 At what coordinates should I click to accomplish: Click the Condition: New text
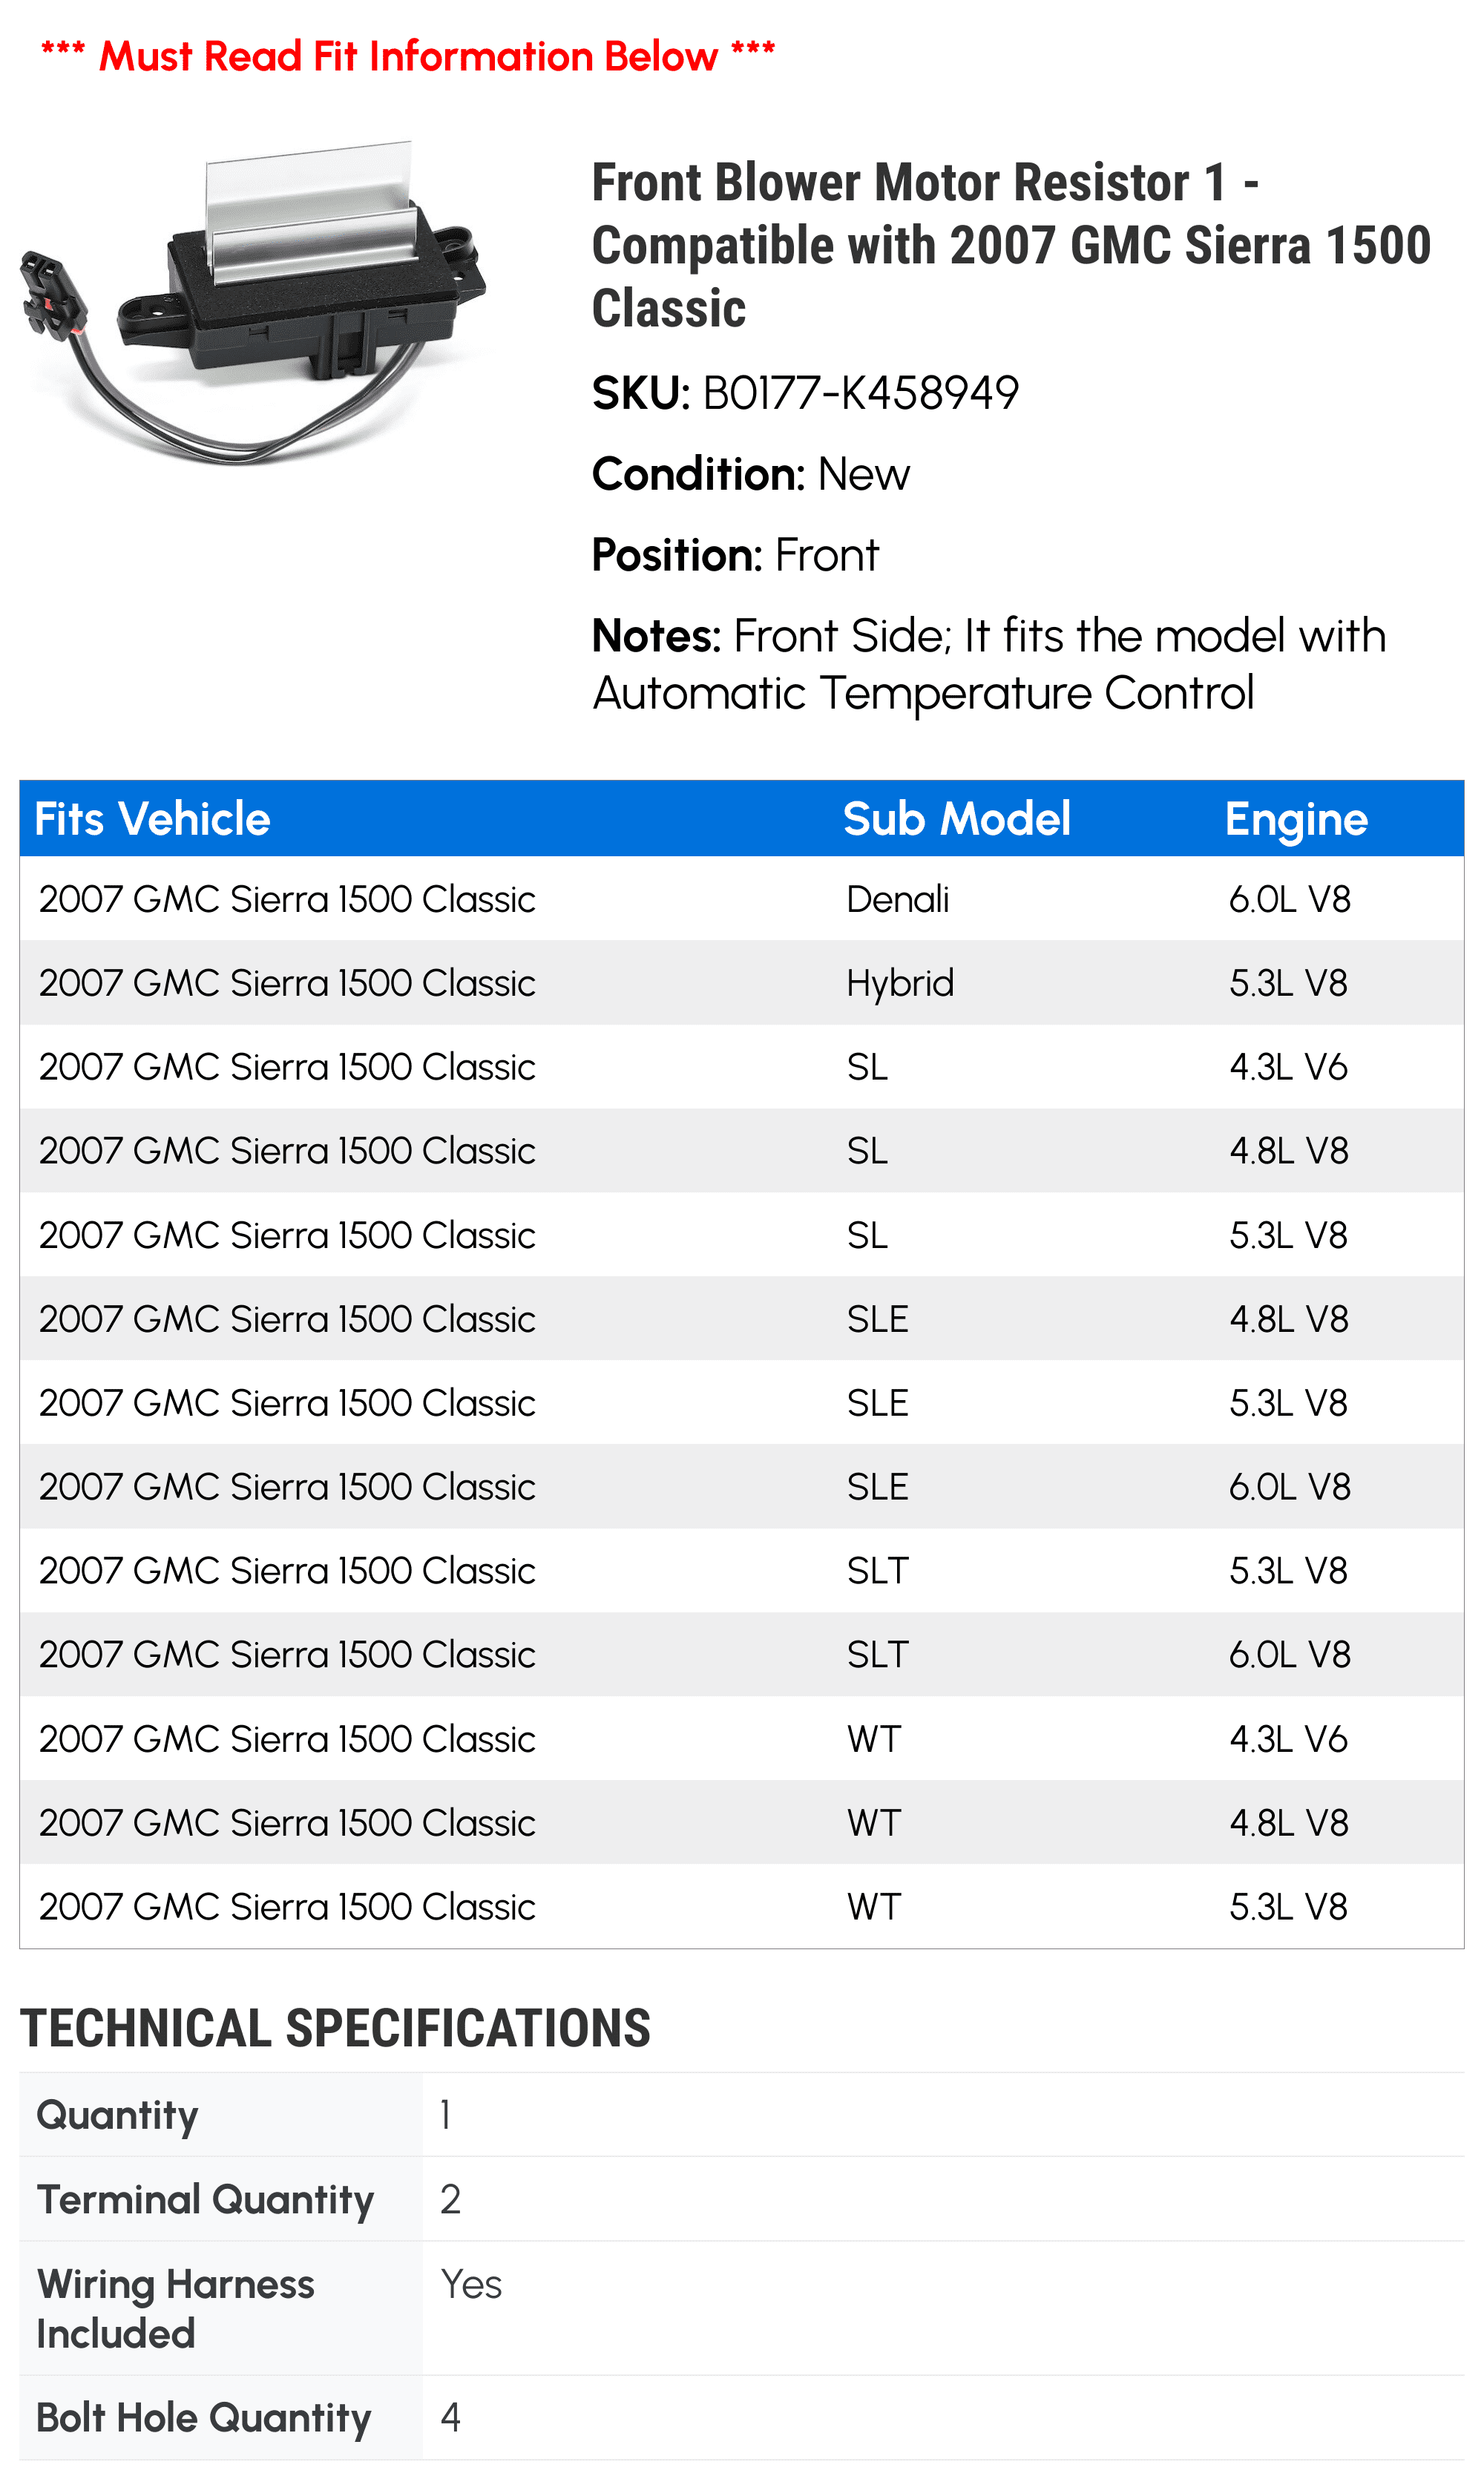click(x=751, y=474)
